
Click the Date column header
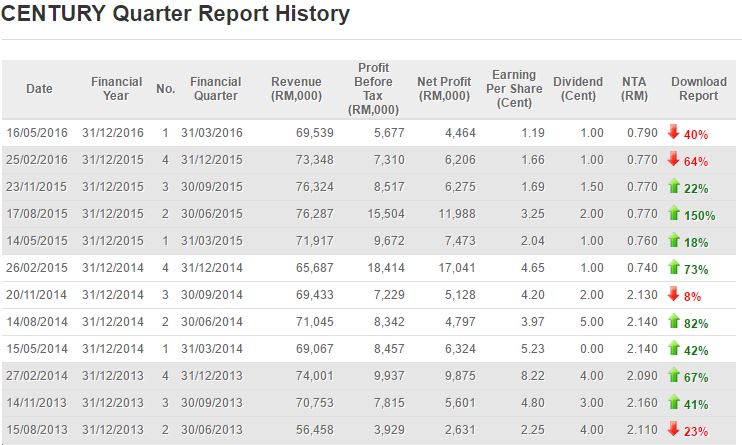click(39, 89)
